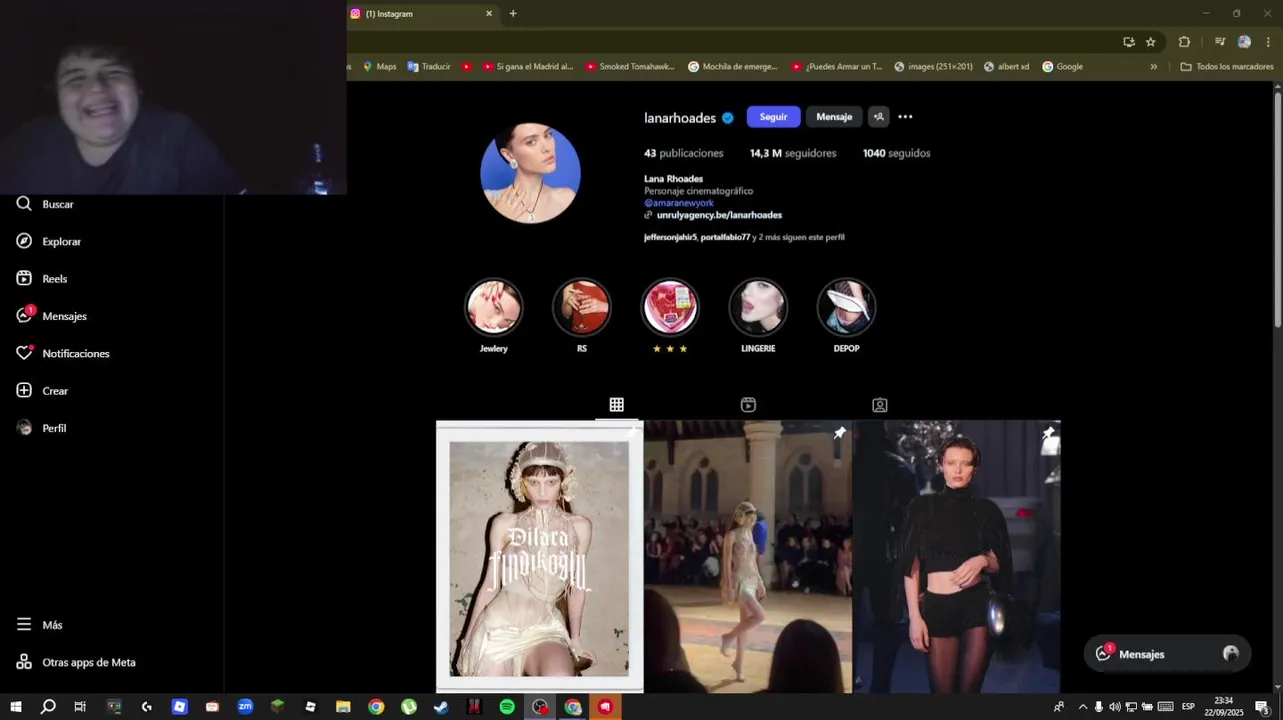Open the unrulyagency.be/lanarhoades link

pyautogui.click(x=719, y=215)
